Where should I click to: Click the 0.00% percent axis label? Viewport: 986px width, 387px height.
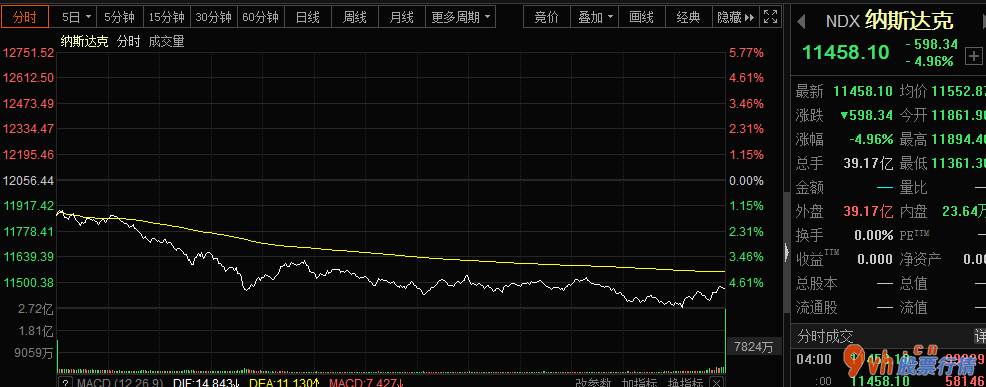tap(746, 180)
